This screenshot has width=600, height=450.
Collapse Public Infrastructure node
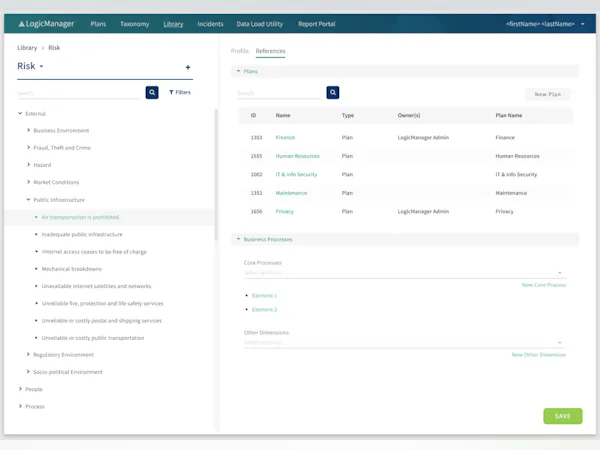point(28,199)
